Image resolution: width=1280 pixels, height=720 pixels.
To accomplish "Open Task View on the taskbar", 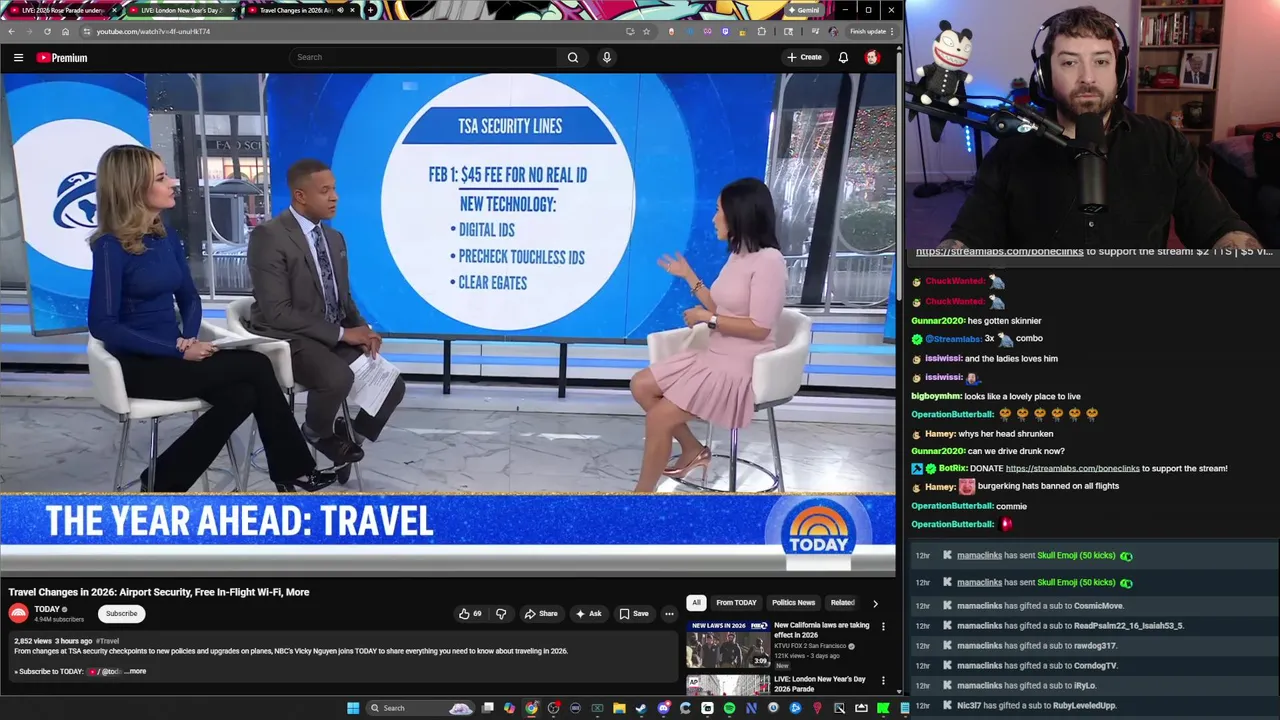I will [x=487, y=708].
